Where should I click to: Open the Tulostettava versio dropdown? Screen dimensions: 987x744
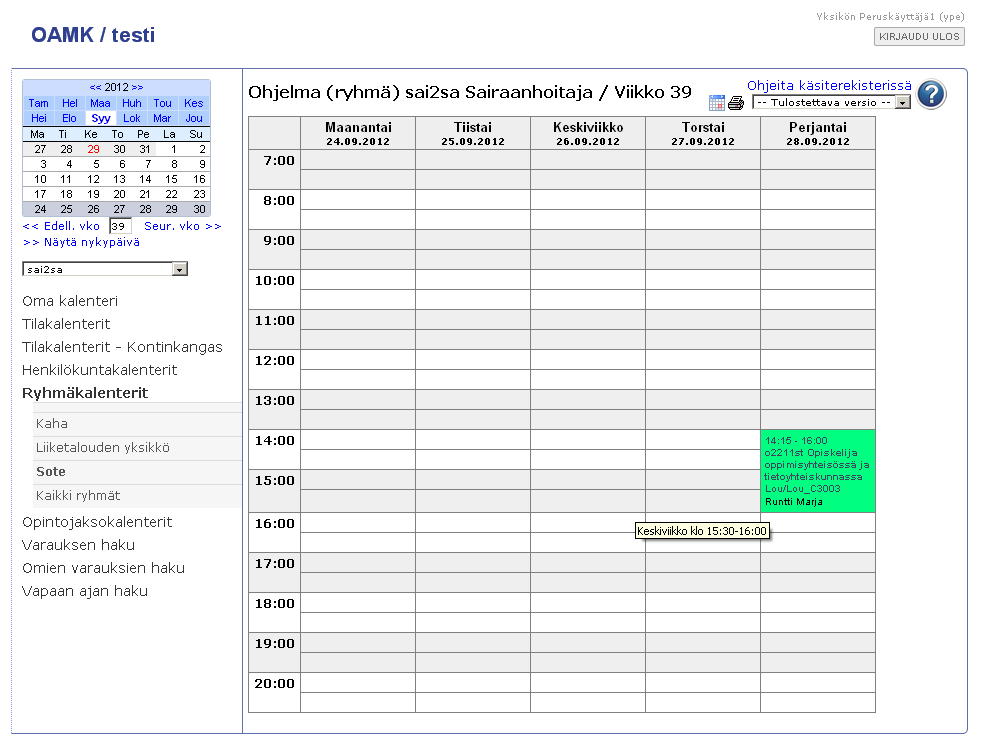[x=832, y=103]
